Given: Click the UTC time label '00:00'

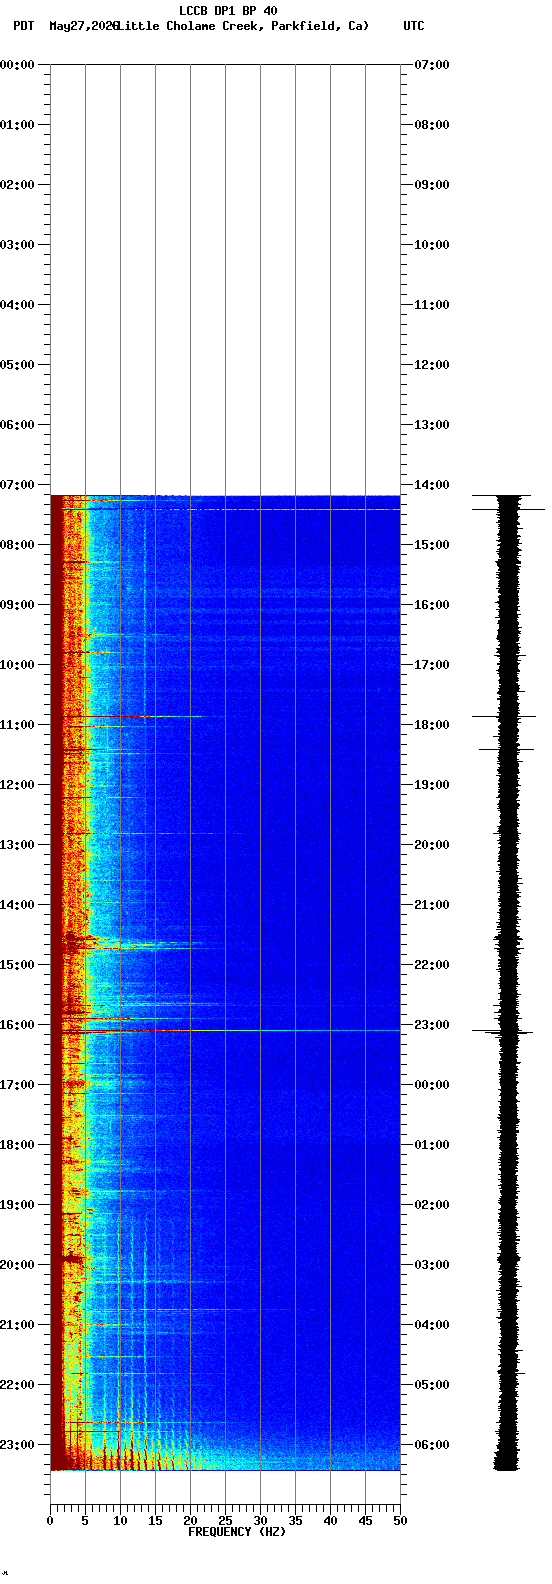Looking at the screenshot, I should point(432,1085).
